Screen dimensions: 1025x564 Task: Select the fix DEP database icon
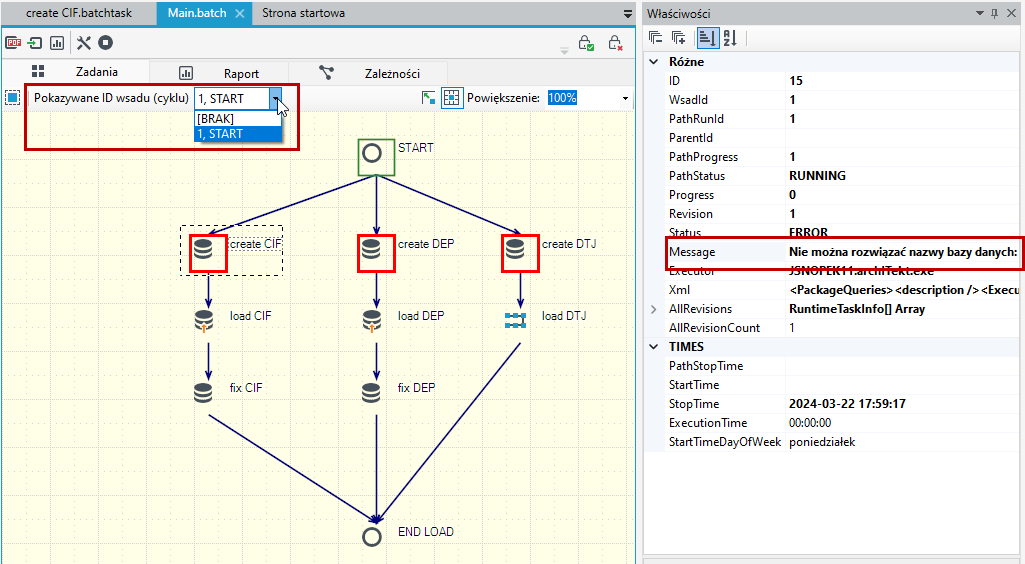tap(371, 393)
